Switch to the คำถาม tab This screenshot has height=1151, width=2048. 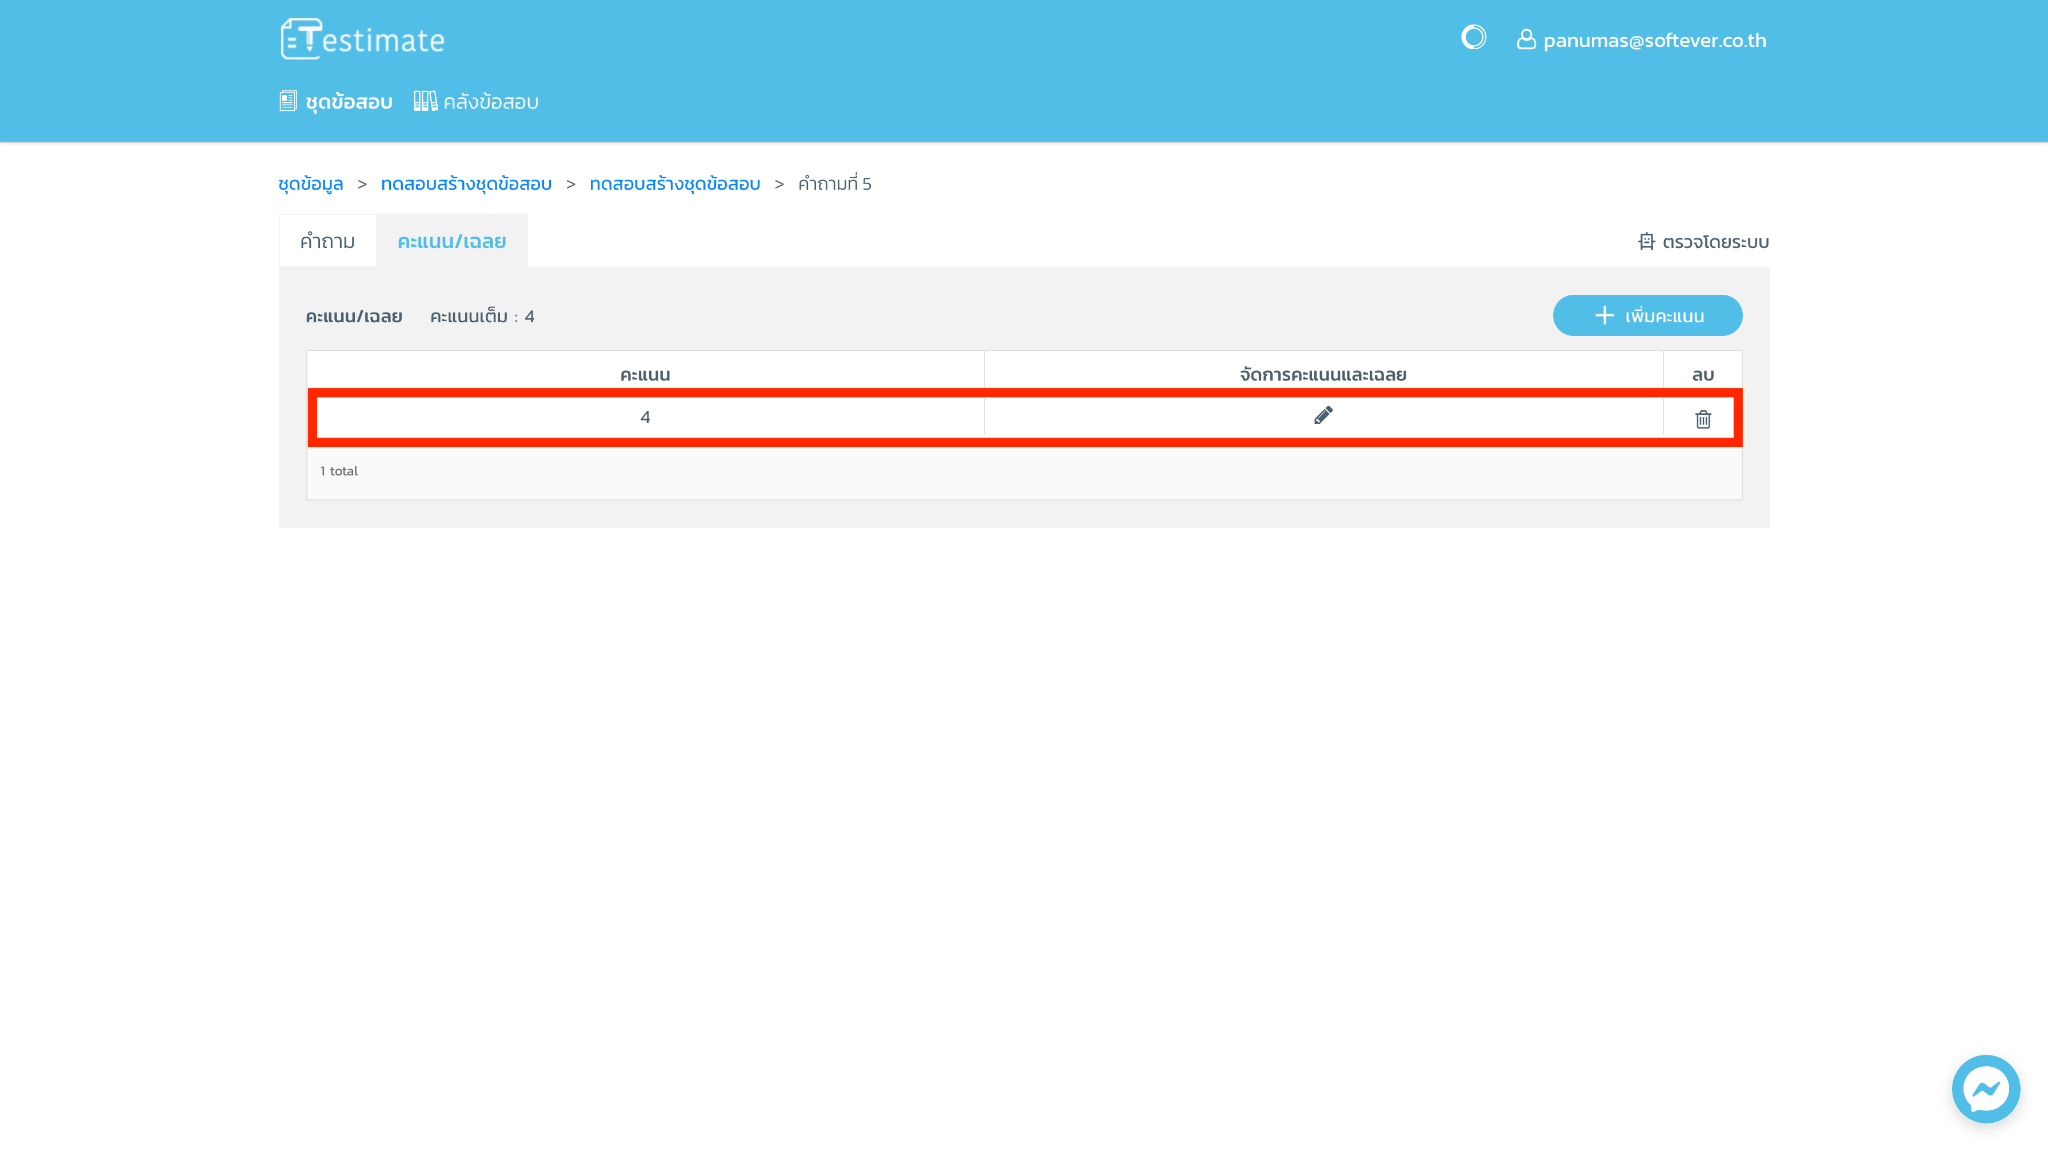(327, 241)
